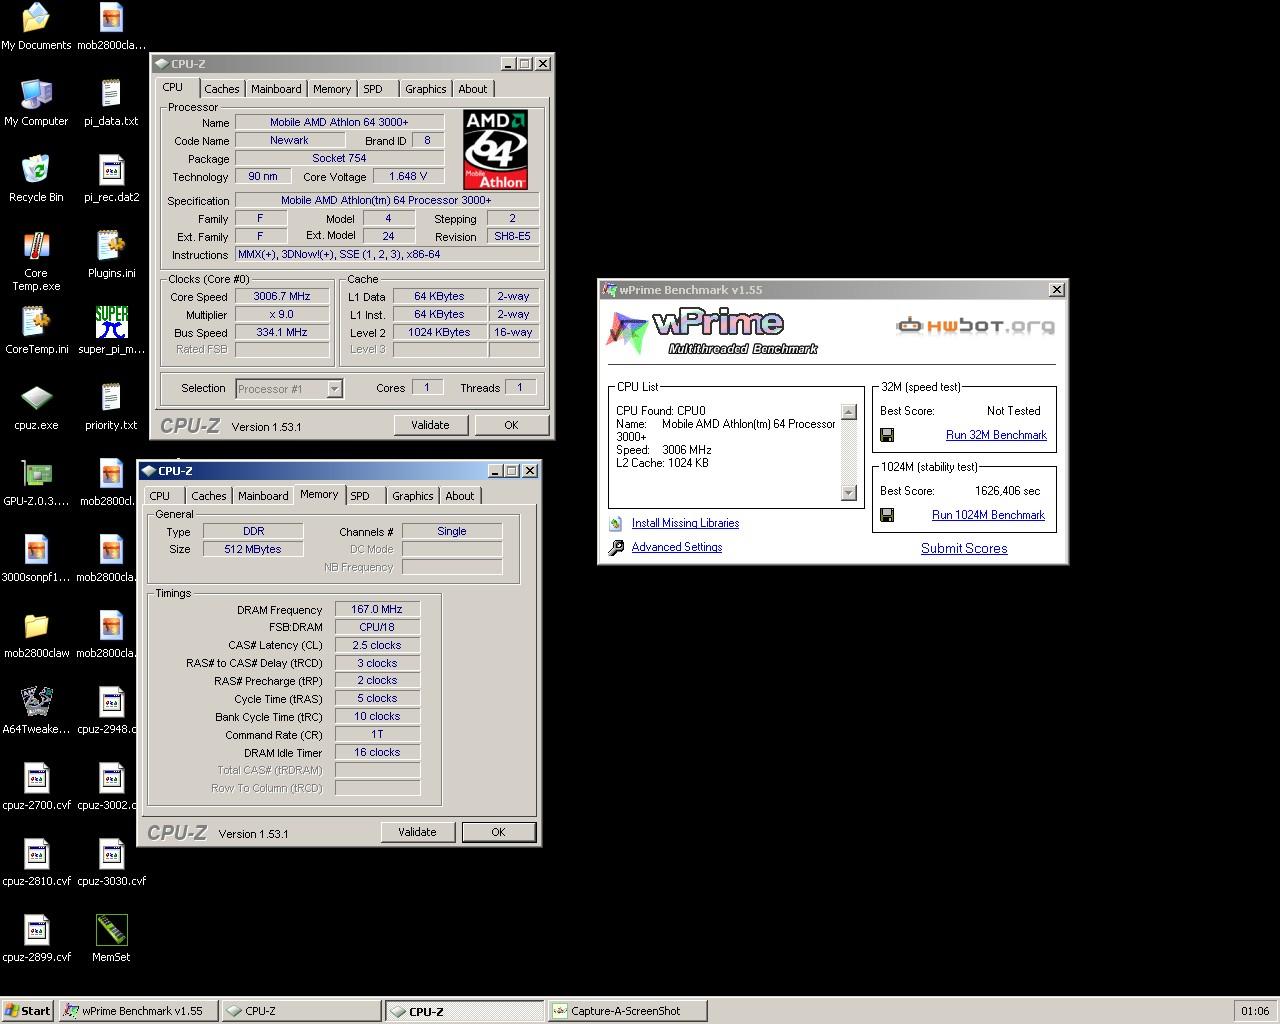Viewport: 1280px width, 1024px height.
Task: Select 3000sonpf1 archive icon
Action: tap(36, 550)
